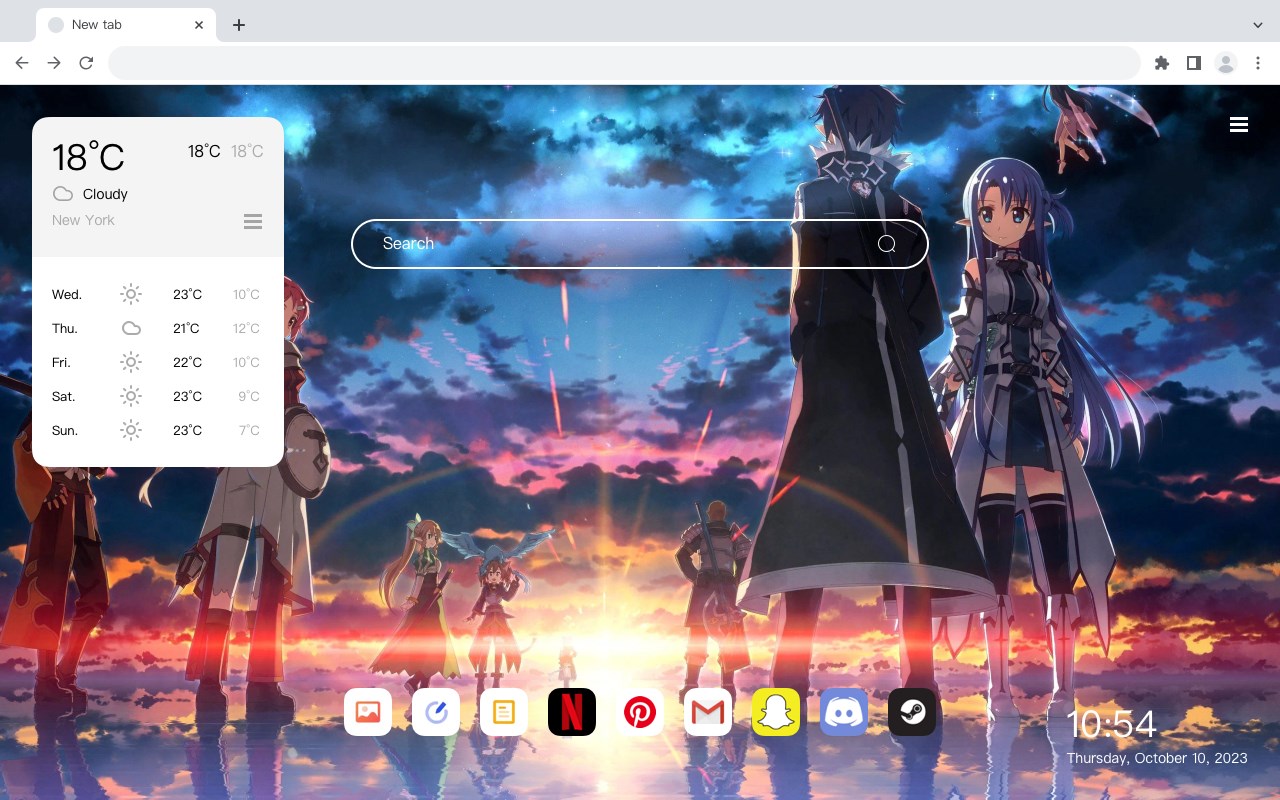Click the browser back arrow
1280x800 pixels.
click(22, 63)
